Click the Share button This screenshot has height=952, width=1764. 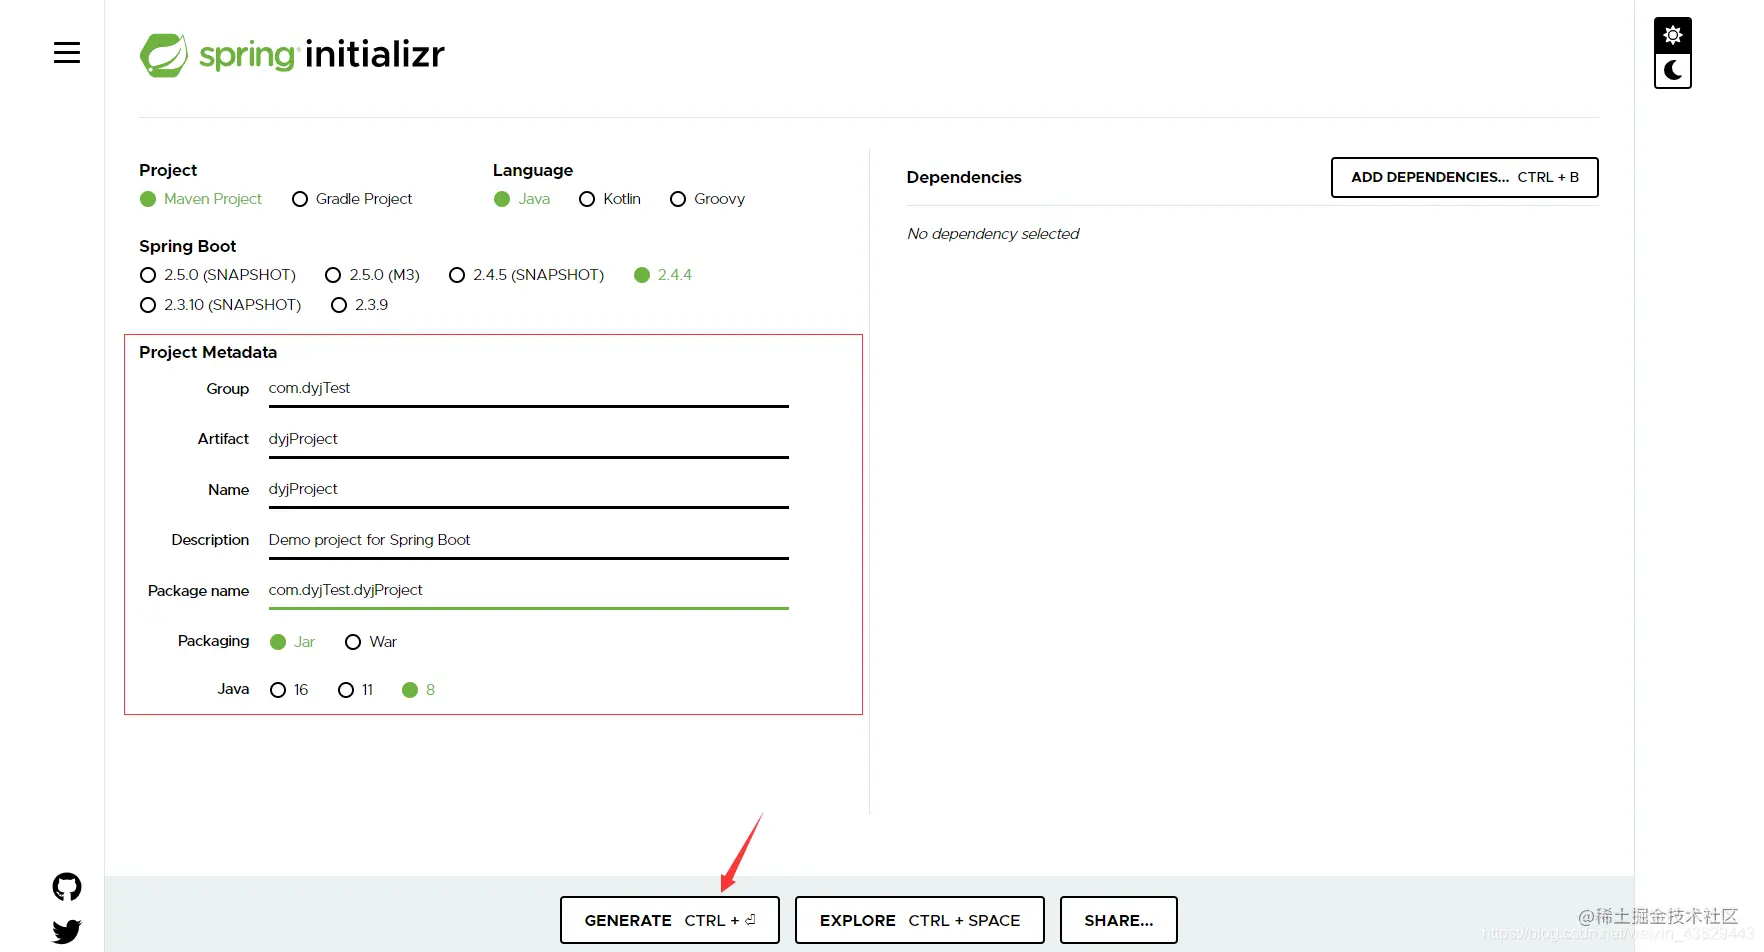[x=1119, y=920]
